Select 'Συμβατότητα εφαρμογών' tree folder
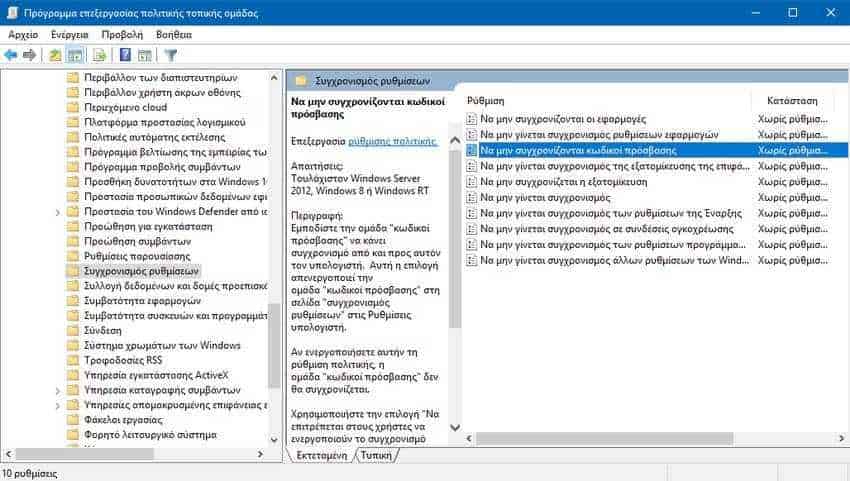The width and height of the screenshot is (850, 481). [x=142, y=300]
